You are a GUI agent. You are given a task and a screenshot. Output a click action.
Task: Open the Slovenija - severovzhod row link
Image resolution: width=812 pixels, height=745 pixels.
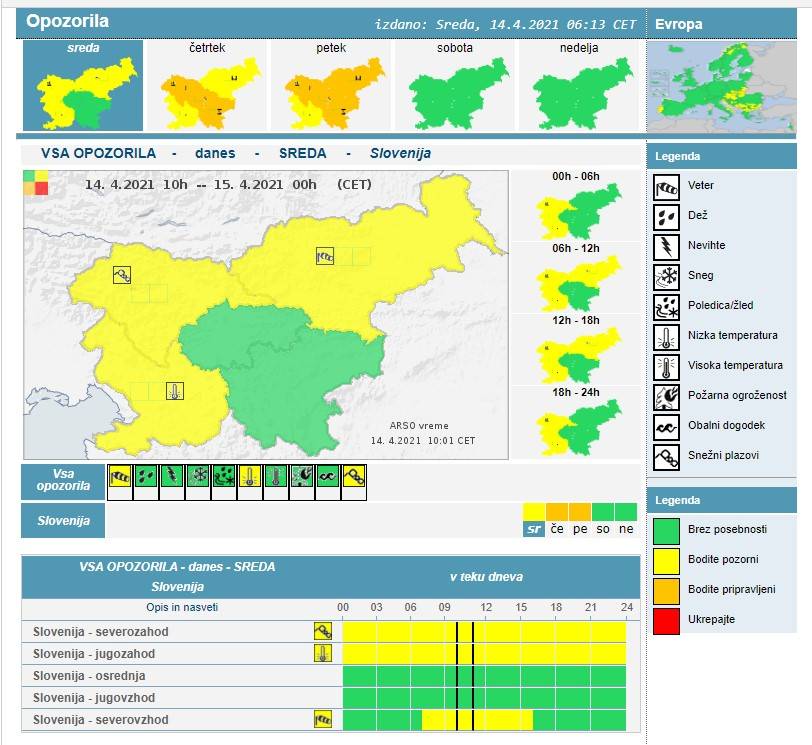[101, 720]
